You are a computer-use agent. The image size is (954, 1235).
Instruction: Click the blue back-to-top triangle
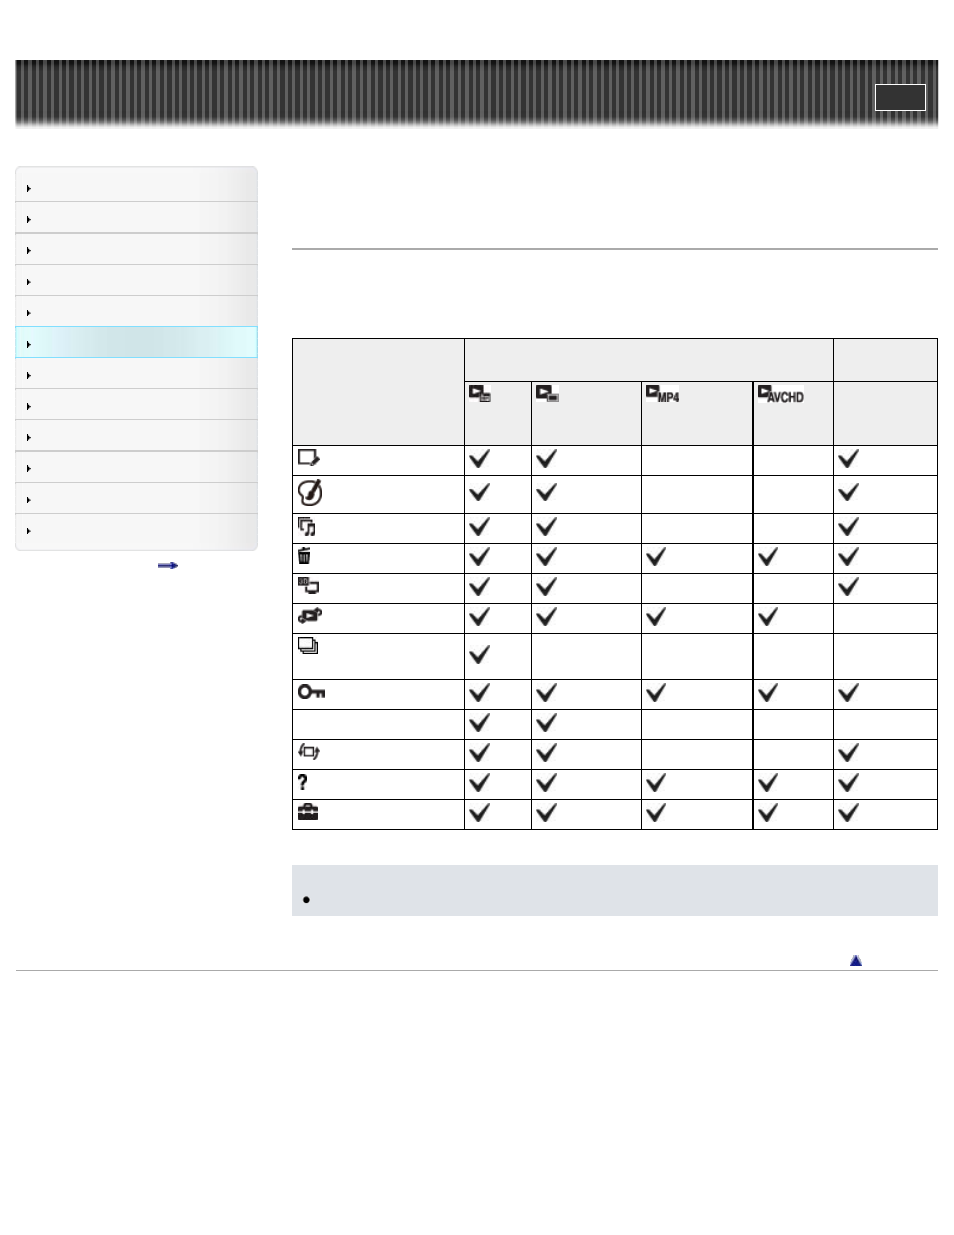point(856,960)
